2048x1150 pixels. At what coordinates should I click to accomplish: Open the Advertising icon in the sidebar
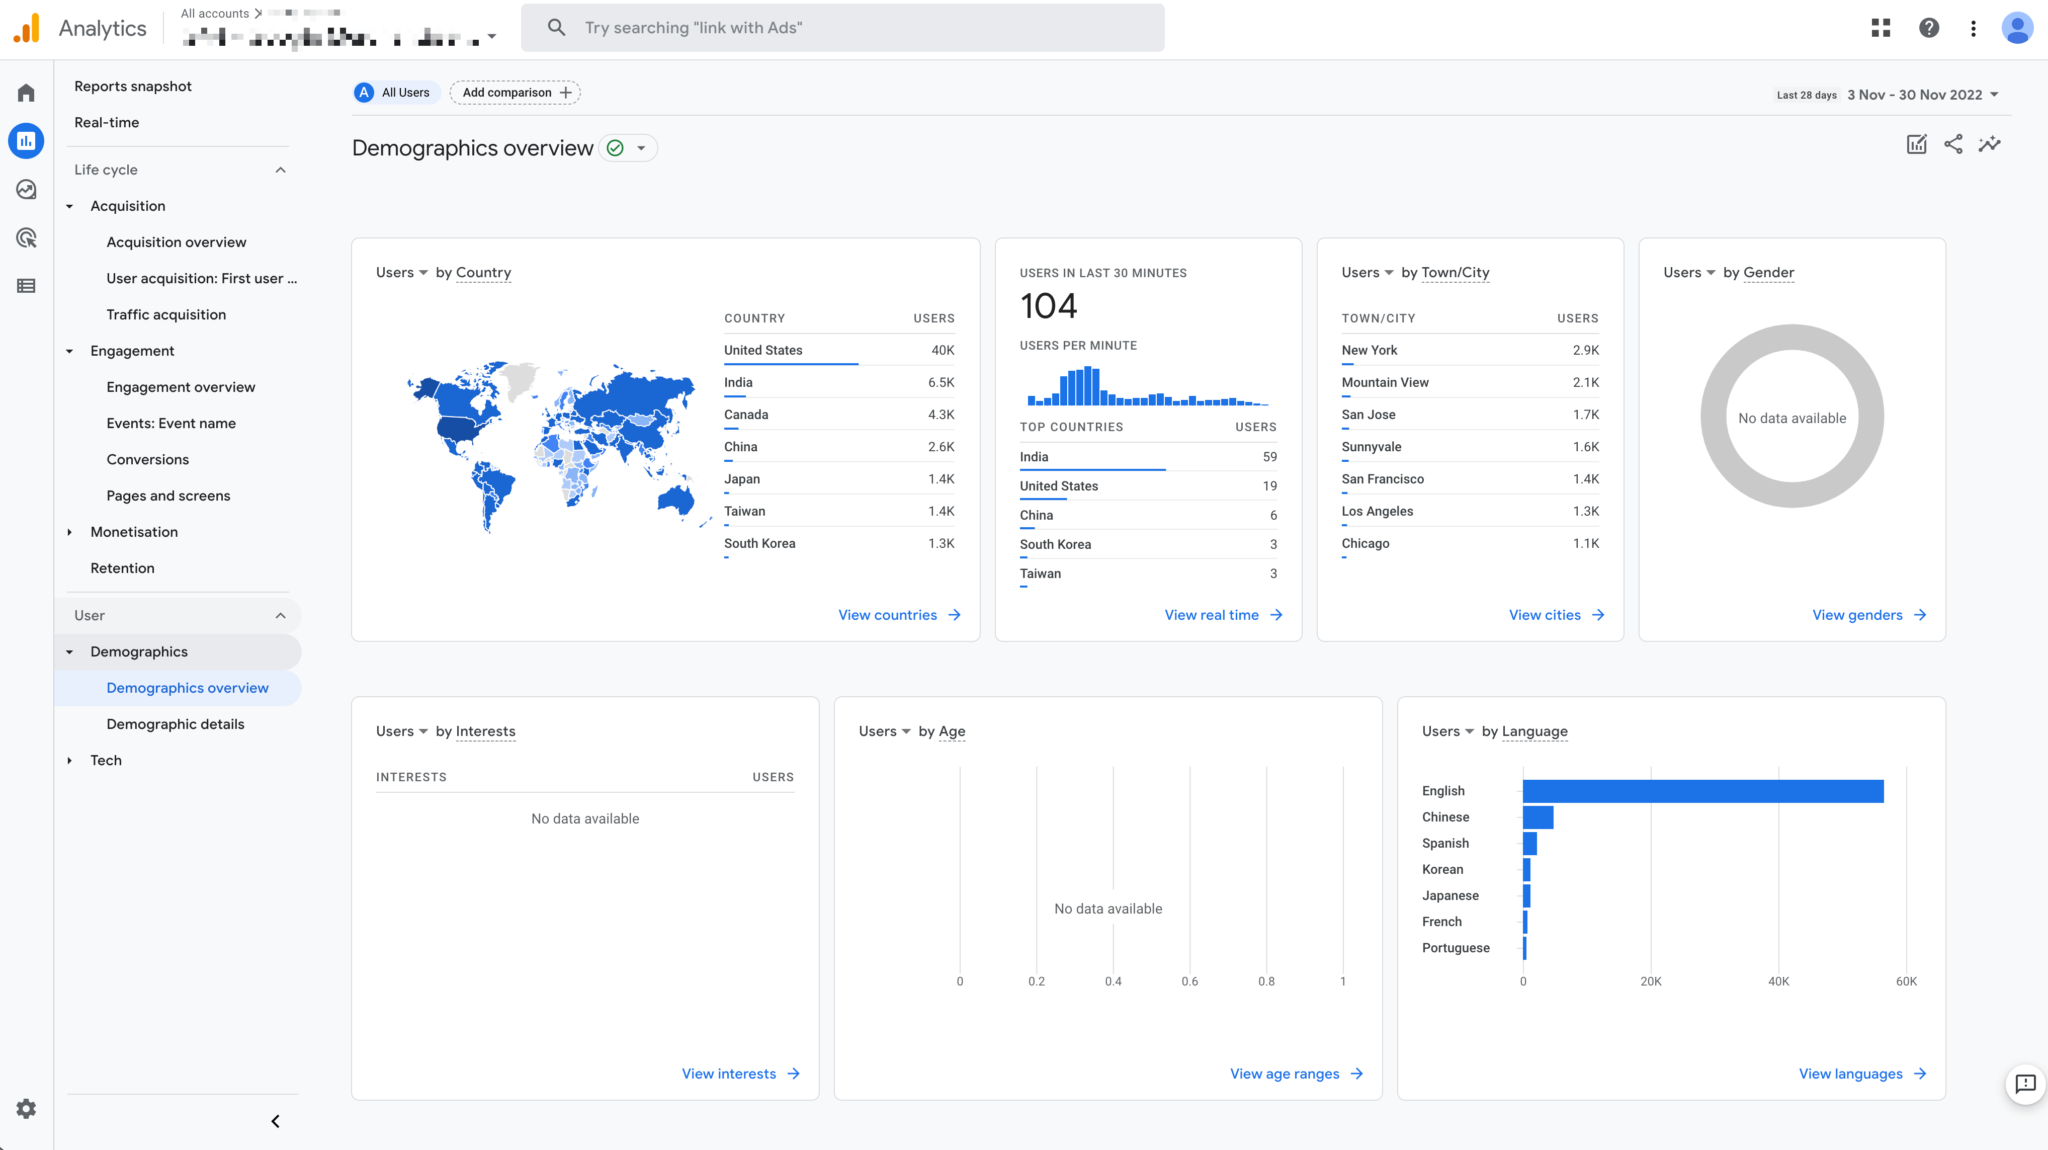point(25,237)
